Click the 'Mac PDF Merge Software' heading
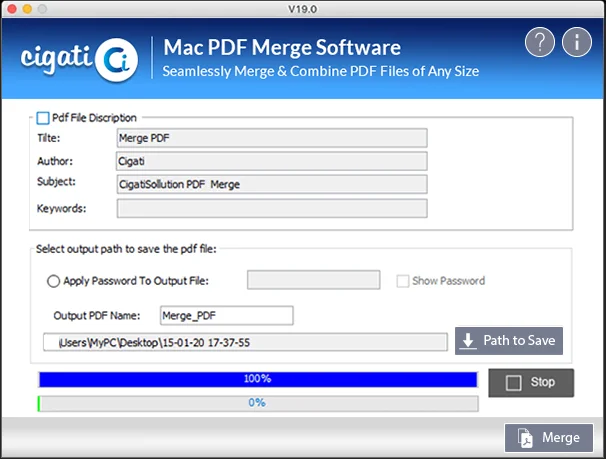Viewport: 606px width, 459px height. click(282, 48)
